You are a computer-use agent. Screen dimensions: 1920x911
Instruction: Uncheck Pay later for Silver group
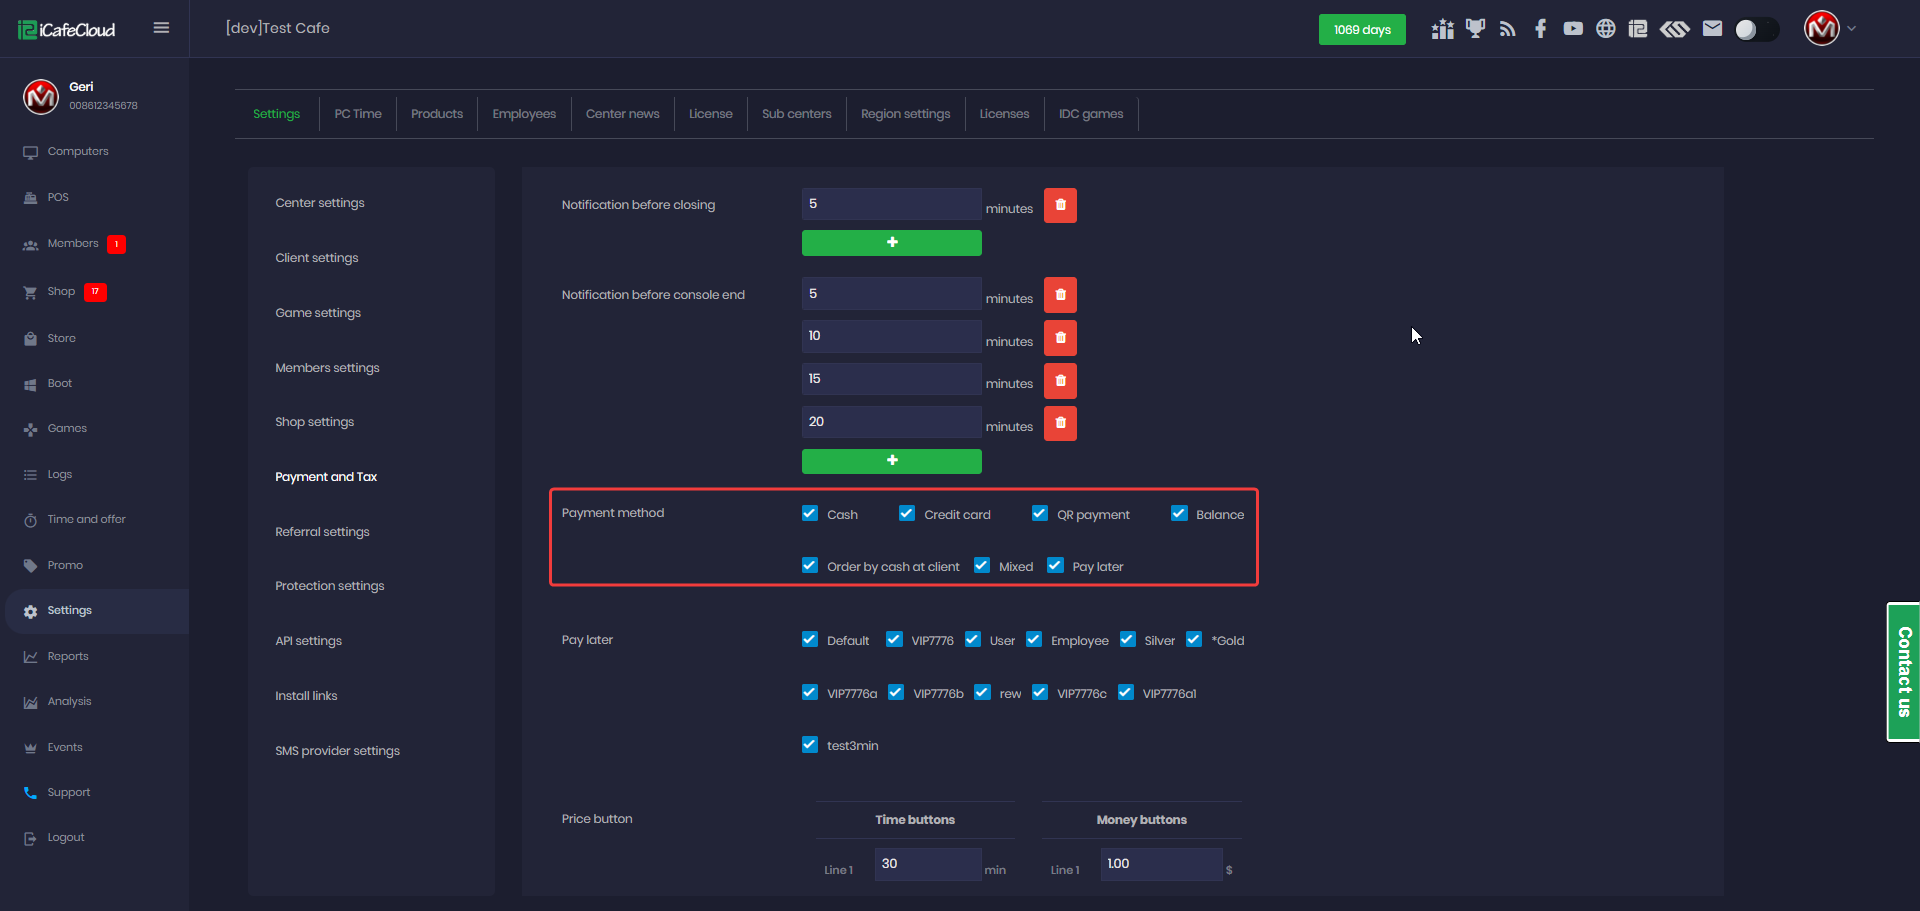1128,640
